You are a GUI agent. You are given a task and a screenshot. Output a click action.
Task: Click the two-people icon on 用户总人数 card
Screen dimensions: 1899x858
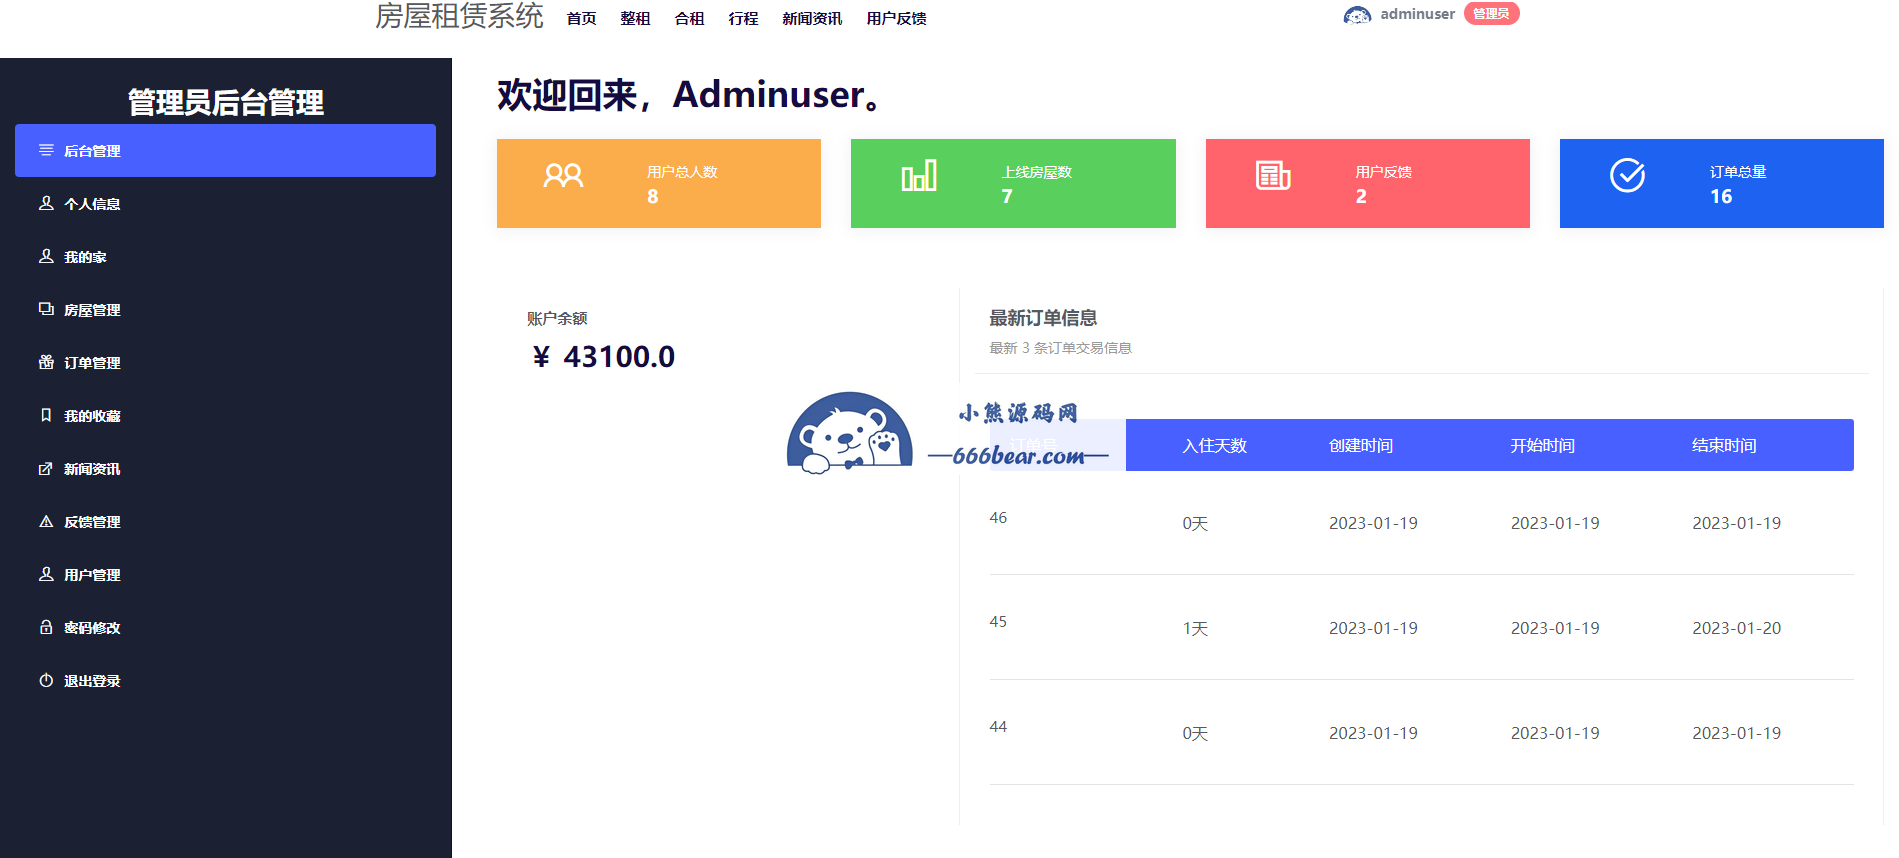(x=563, y=176)
